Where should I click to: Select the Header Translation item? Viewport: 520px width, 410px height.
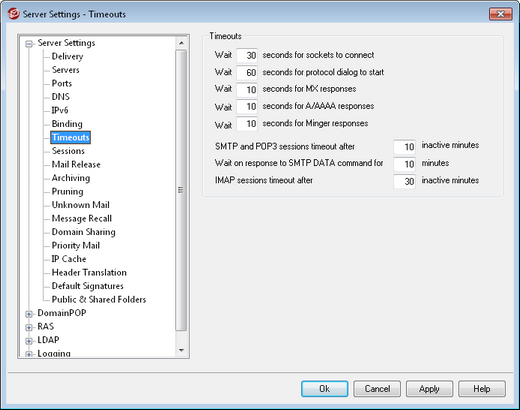pyautogui.click(x=89, y=272)
